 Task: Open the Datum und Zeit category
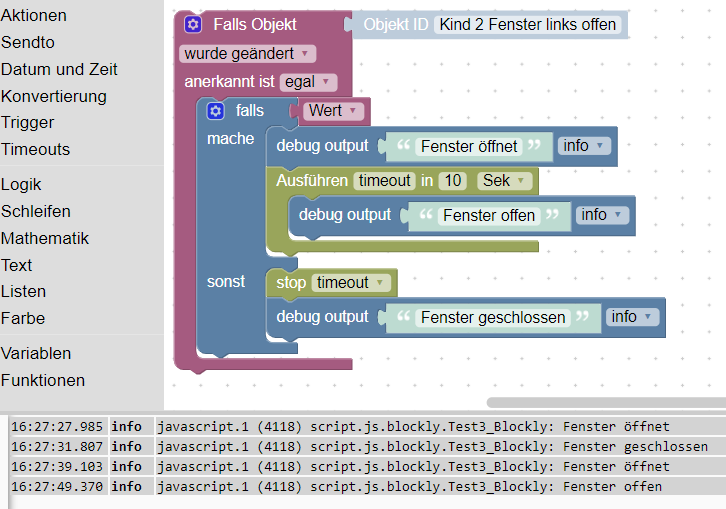point(59,69)
